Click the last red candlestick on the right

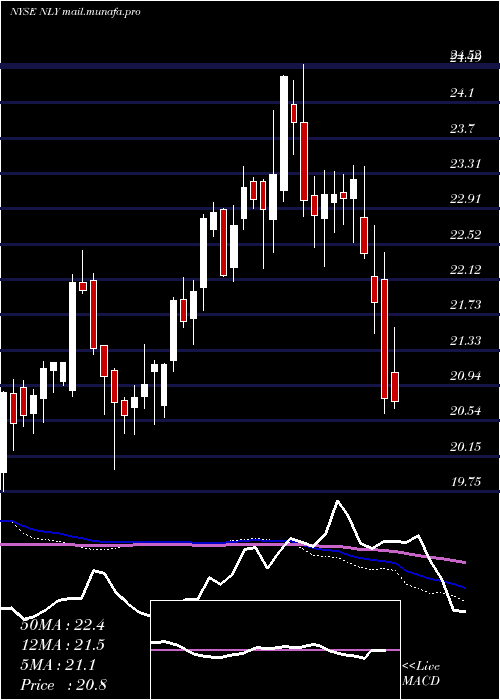click(395, 387)
